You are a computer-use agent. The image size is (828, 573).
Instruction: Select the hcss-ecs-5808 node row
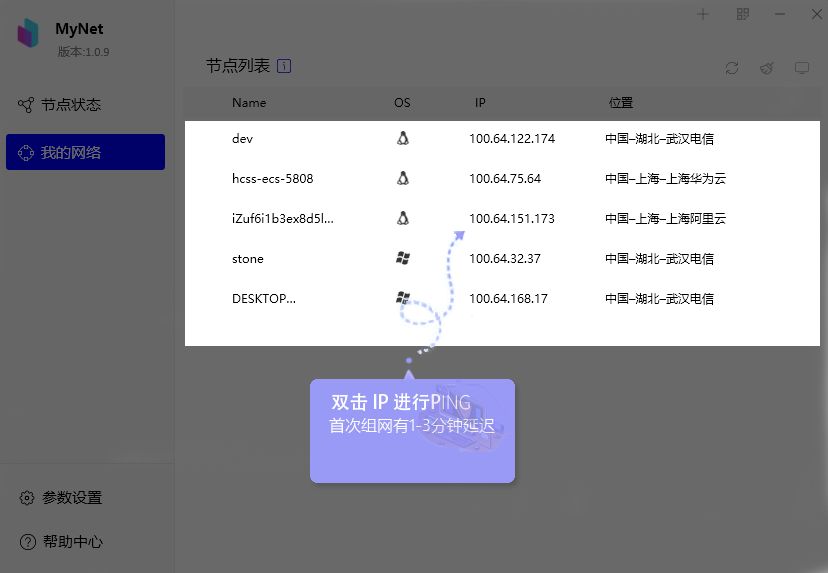click(272, 179)
